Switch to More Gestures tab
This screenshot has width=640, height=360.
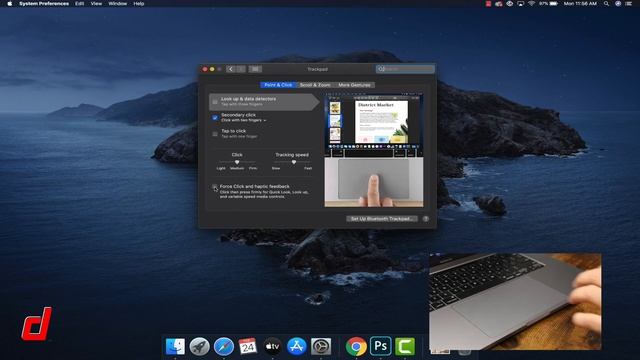(354, 85)
